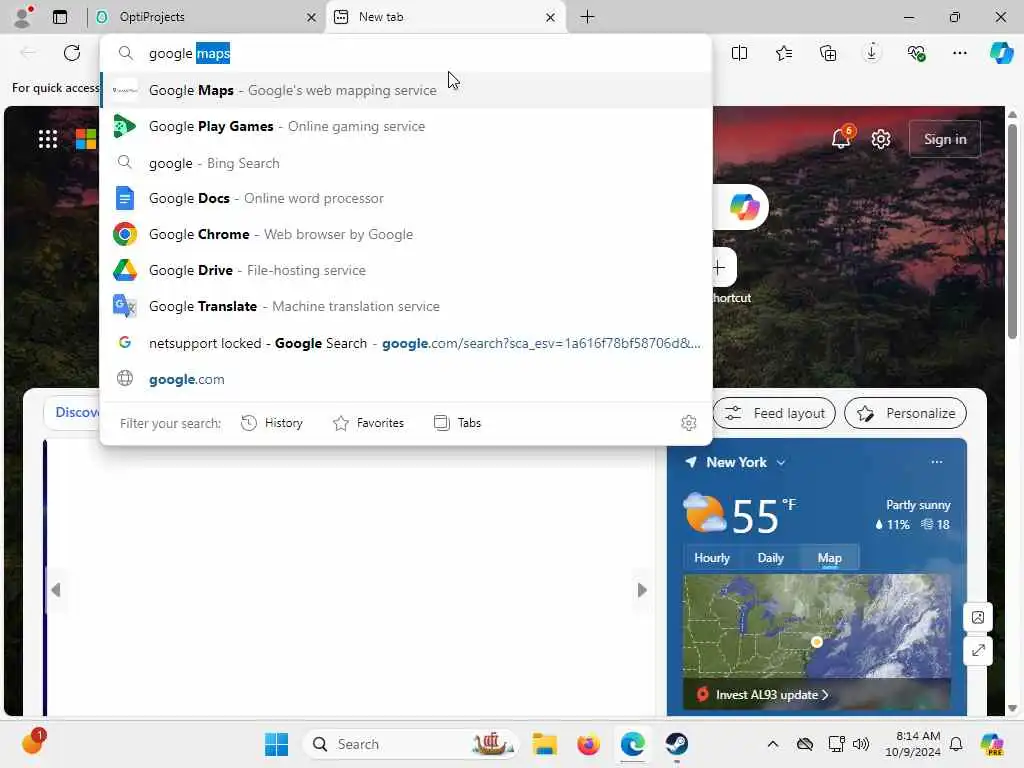The height and width of the screenshot is (768, 1024).
Task: Click the Sign in button
Action: click(x=944, y=139)
